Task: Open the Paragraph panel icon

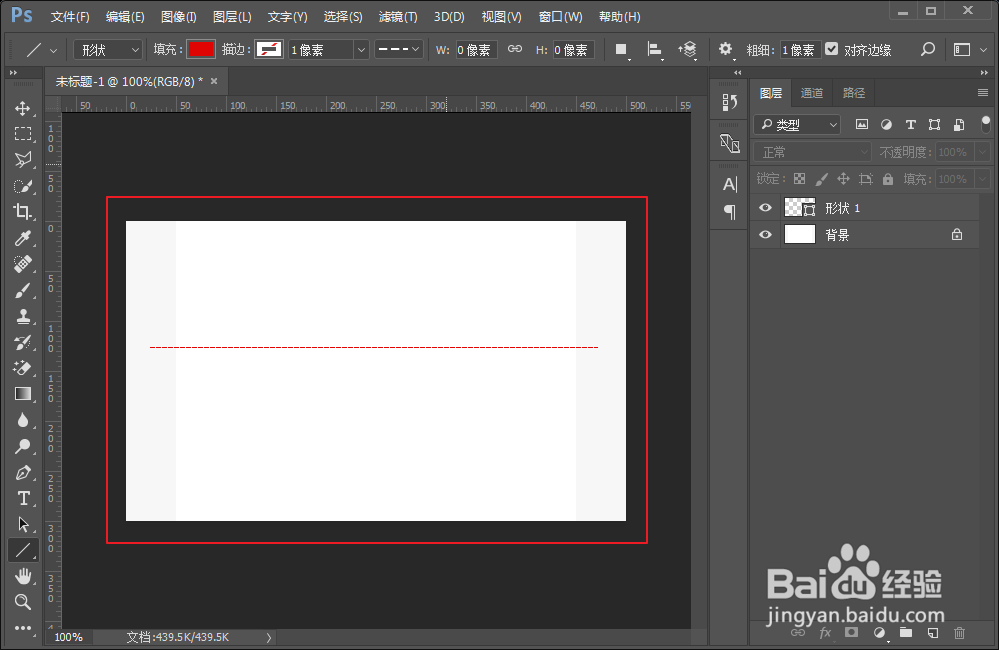Action: click(x=729, y=212)
